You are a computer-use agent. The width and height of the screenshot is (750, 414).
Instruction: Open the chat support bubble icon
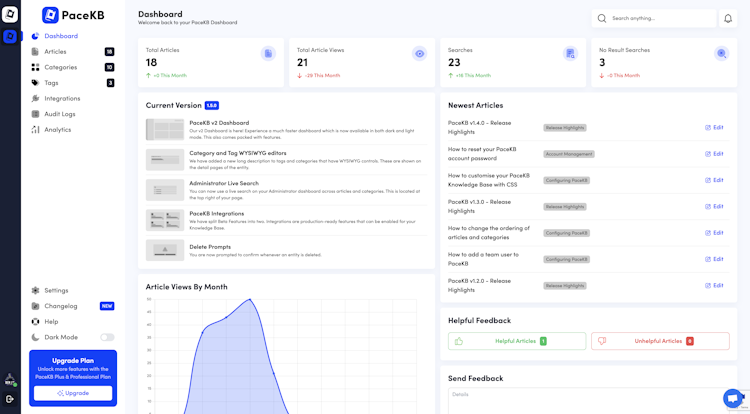point(732,398)
